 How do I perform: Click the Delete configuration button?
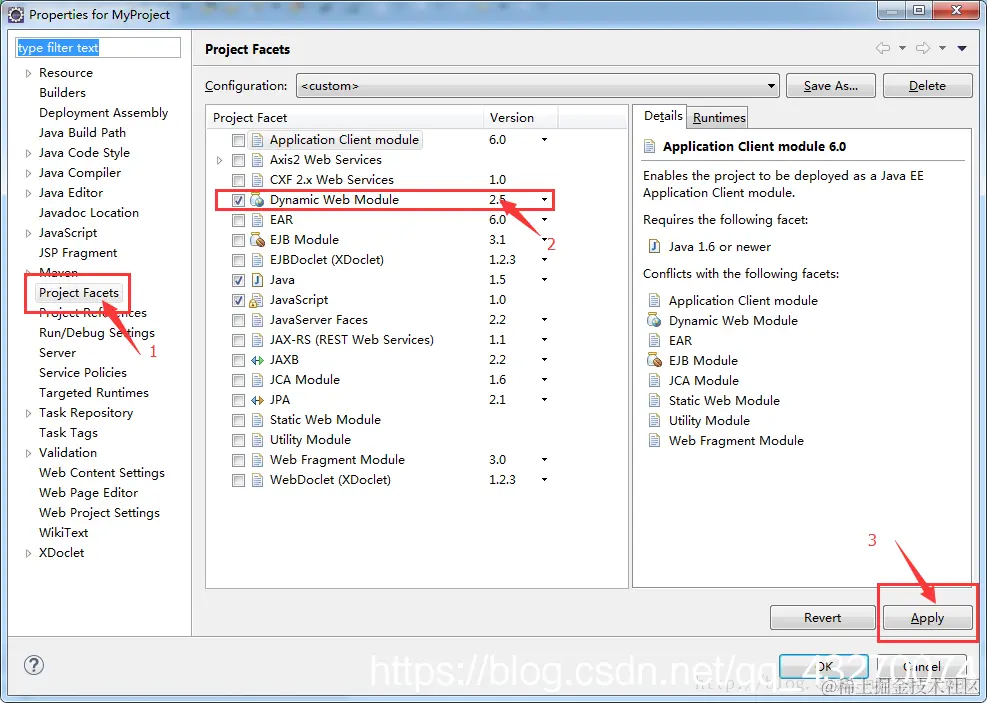click(x=927, y=86)
